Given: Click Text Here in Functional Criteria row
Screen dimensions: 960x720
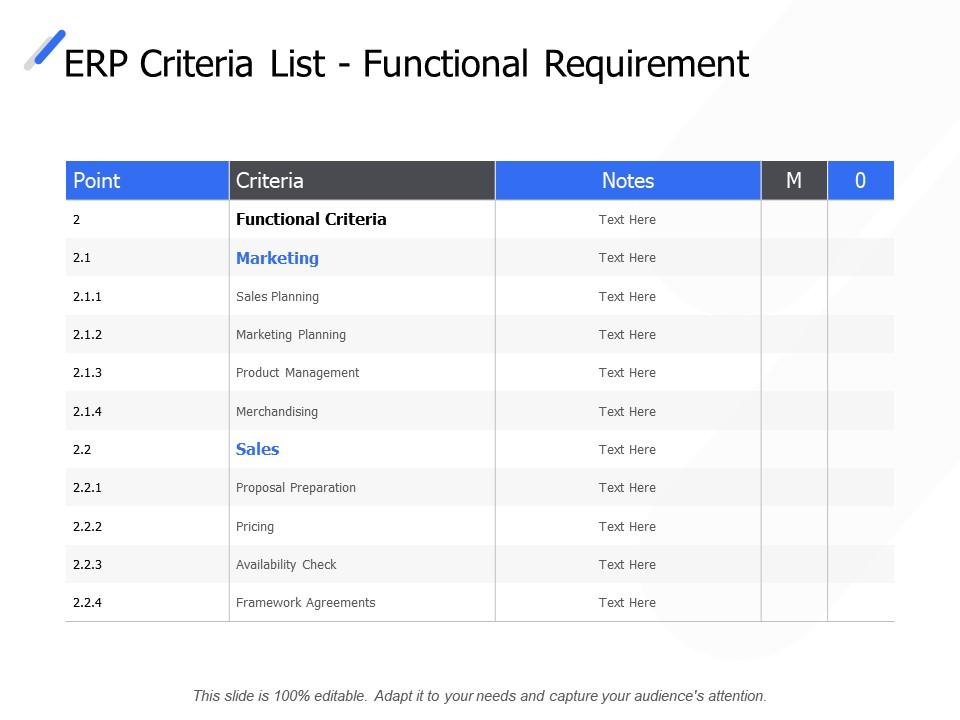Looking at the screenshot, I should [x=627, y=220].
